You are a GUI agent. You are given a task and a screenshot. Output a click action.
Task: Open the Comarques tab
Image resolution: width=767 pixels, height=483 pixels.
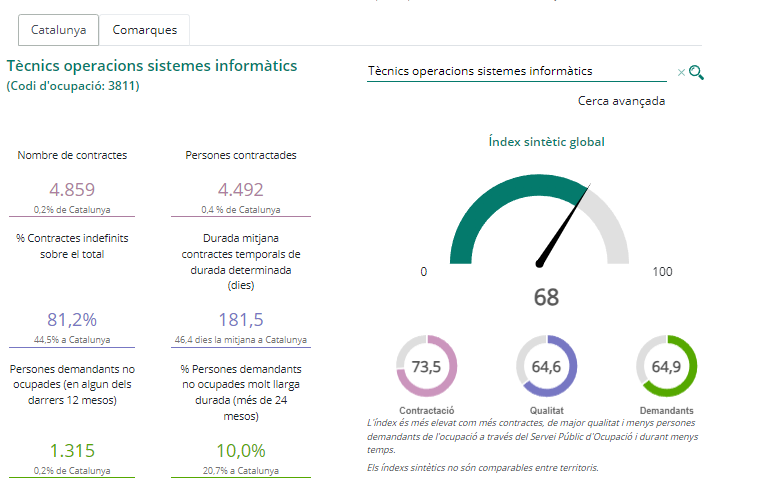click(145, 30)
